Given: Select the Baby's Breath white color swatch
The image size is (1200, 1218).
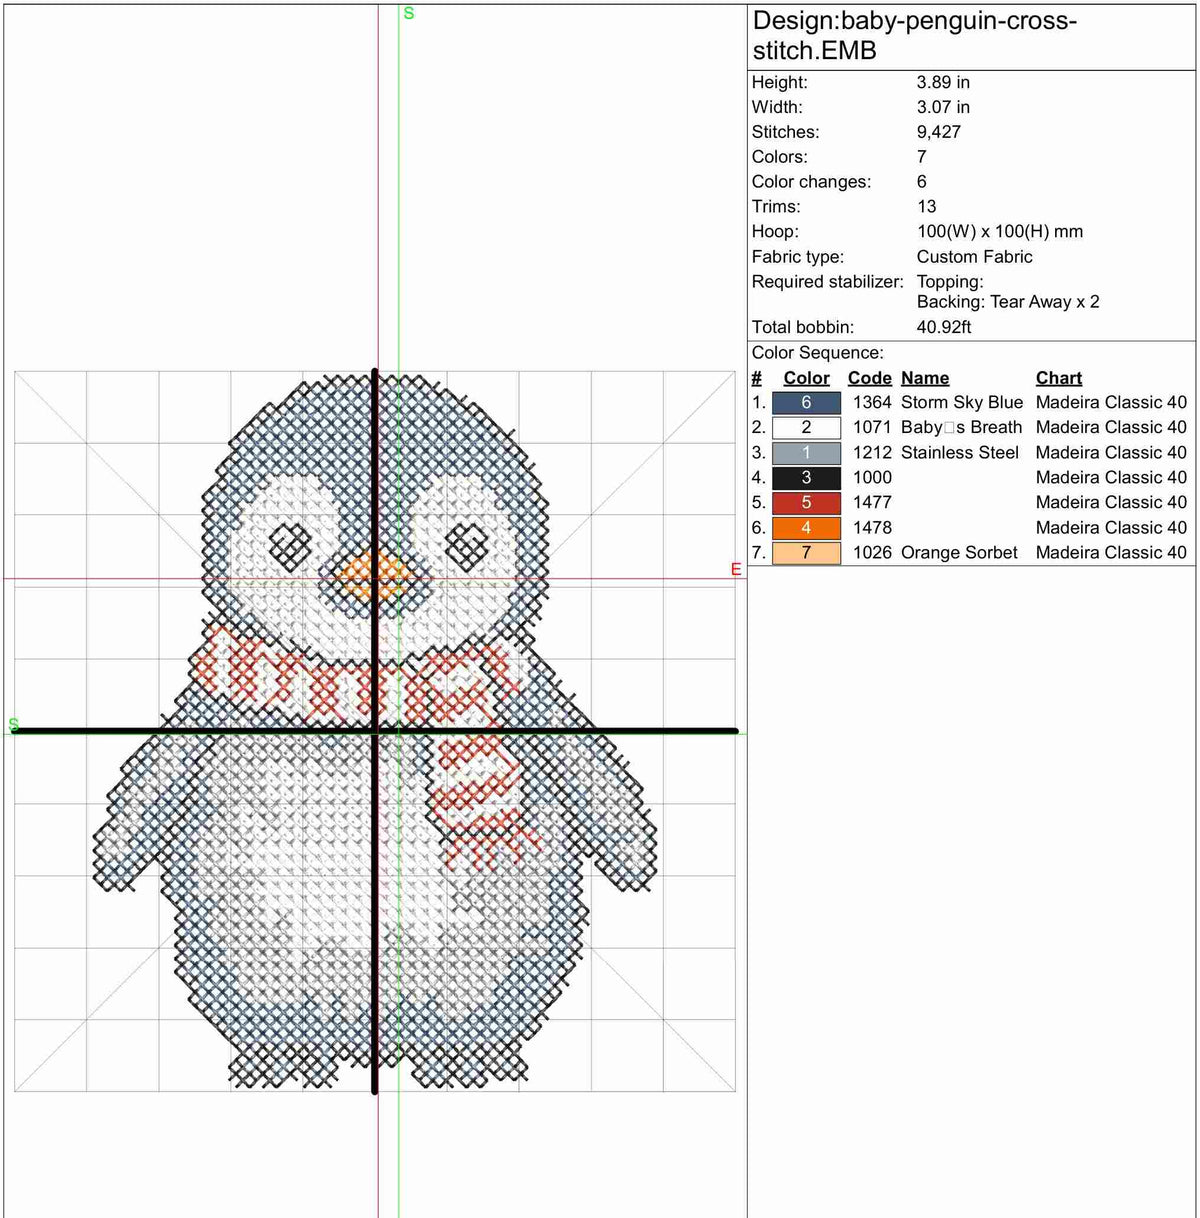Looking at the screenshot, I should [x=806, y=428].
